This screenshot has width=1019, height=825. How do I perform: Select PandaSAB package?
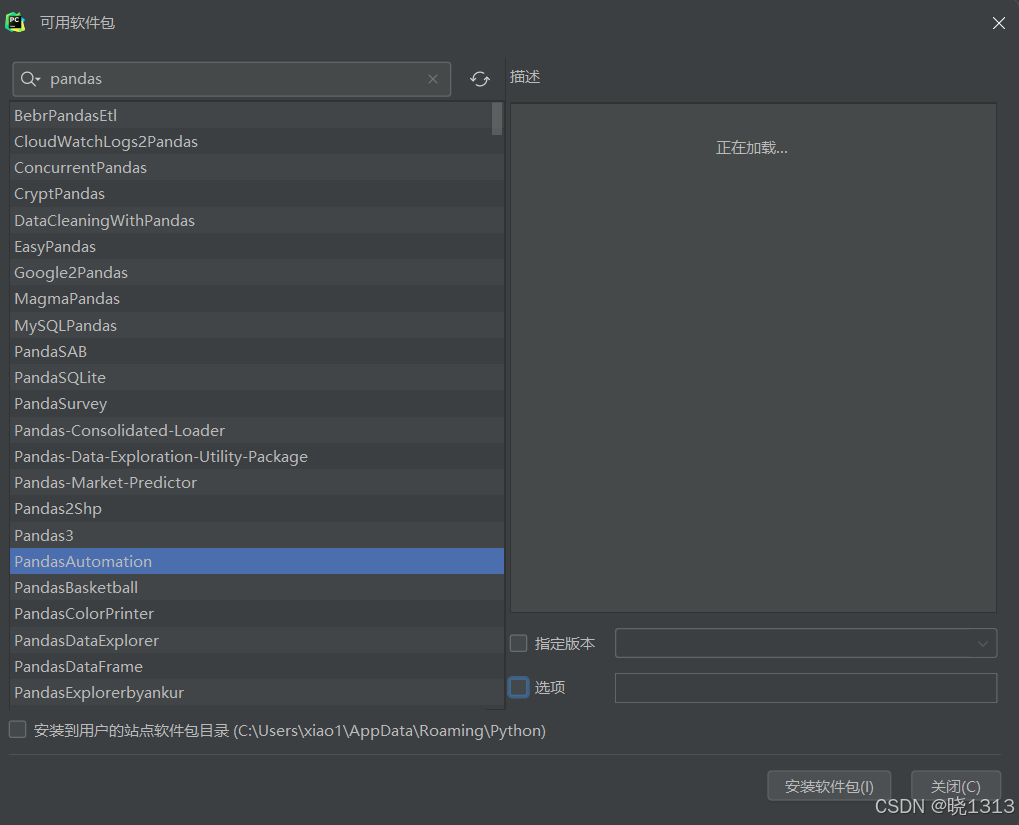(x=257, y=351)
